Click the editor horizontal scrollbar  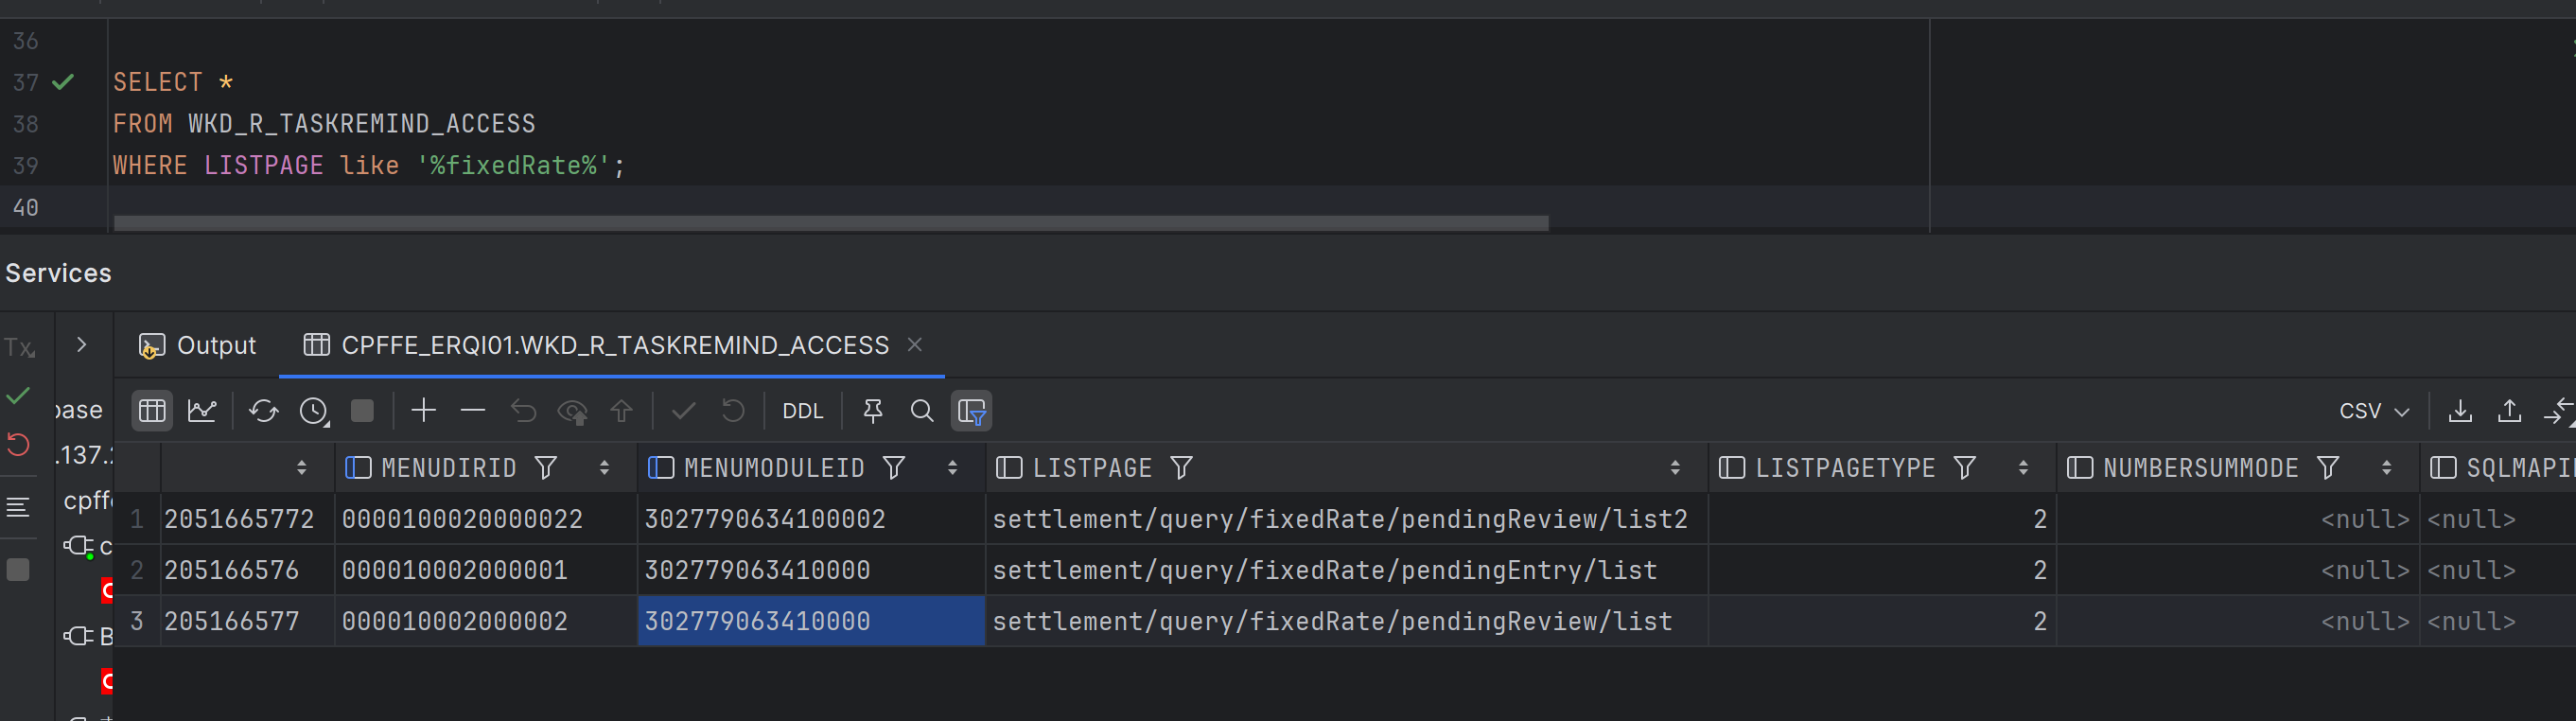tap(831, 223)
